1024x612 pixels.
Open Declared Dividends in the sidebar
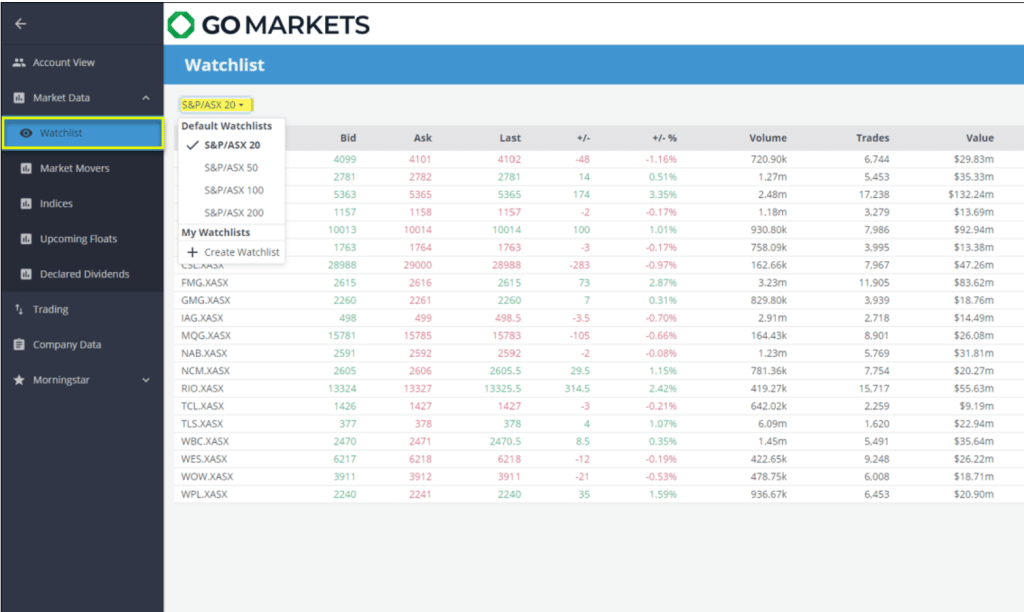pos(82,274)
